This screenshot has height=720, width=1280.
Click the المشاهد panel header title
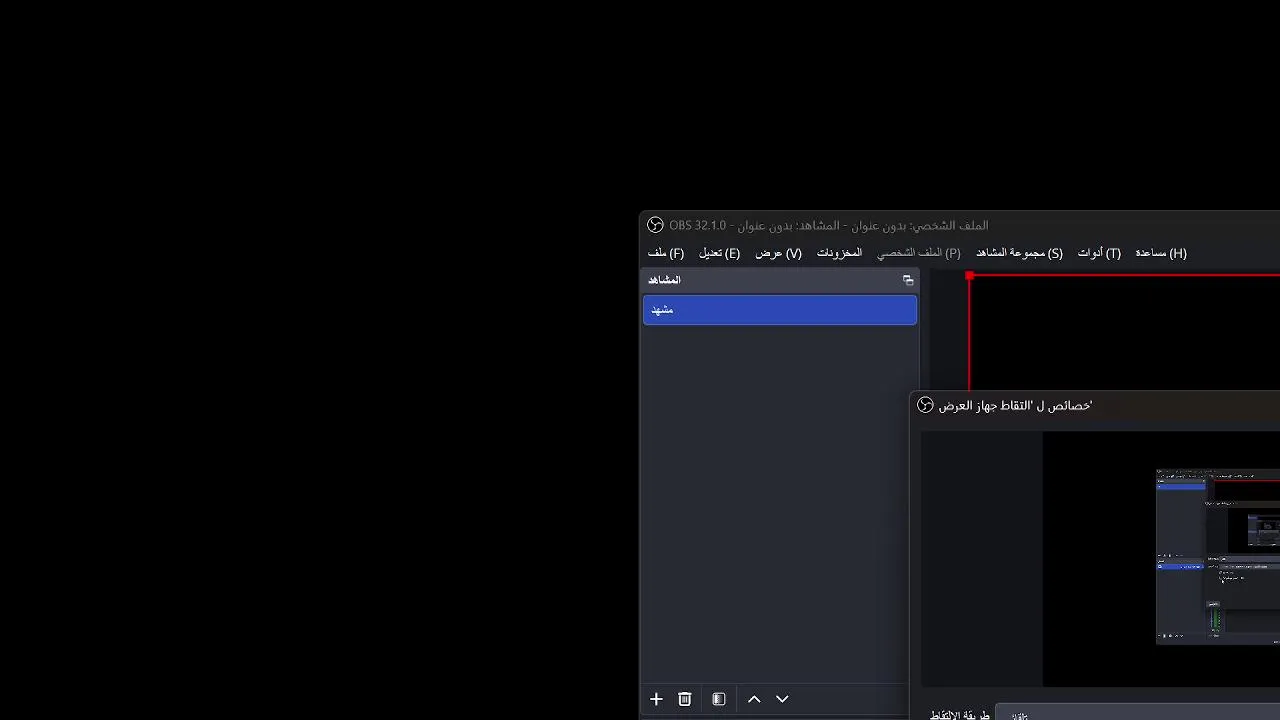click(x=664, y=280)
